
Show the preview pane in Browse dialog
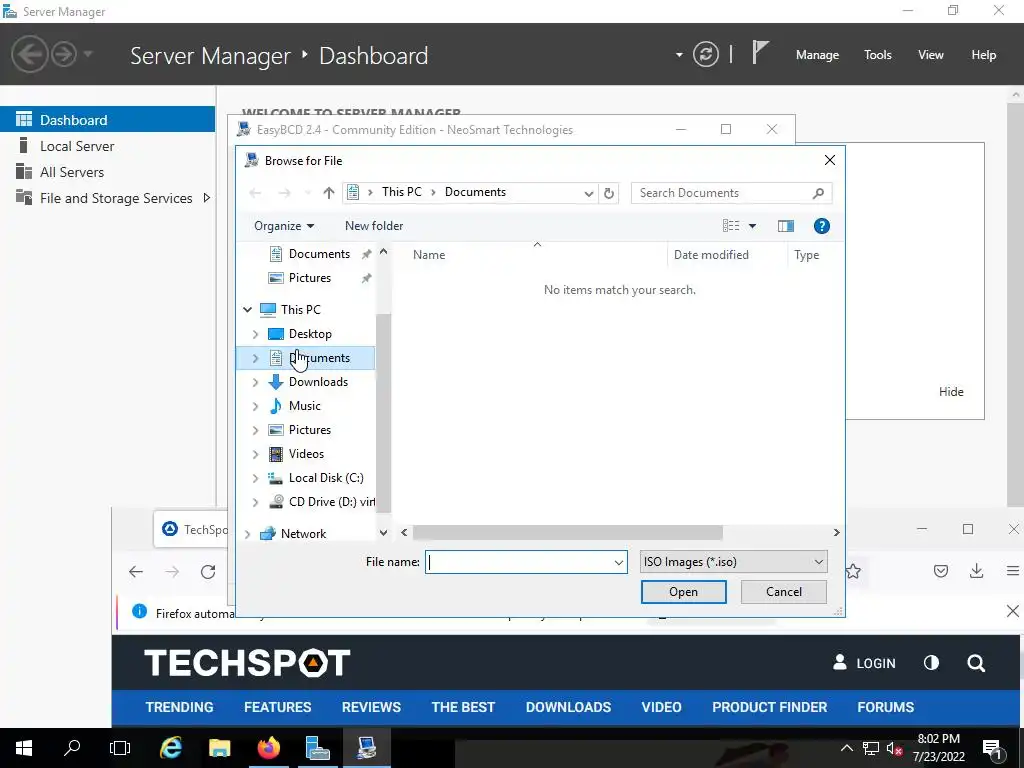786,226
